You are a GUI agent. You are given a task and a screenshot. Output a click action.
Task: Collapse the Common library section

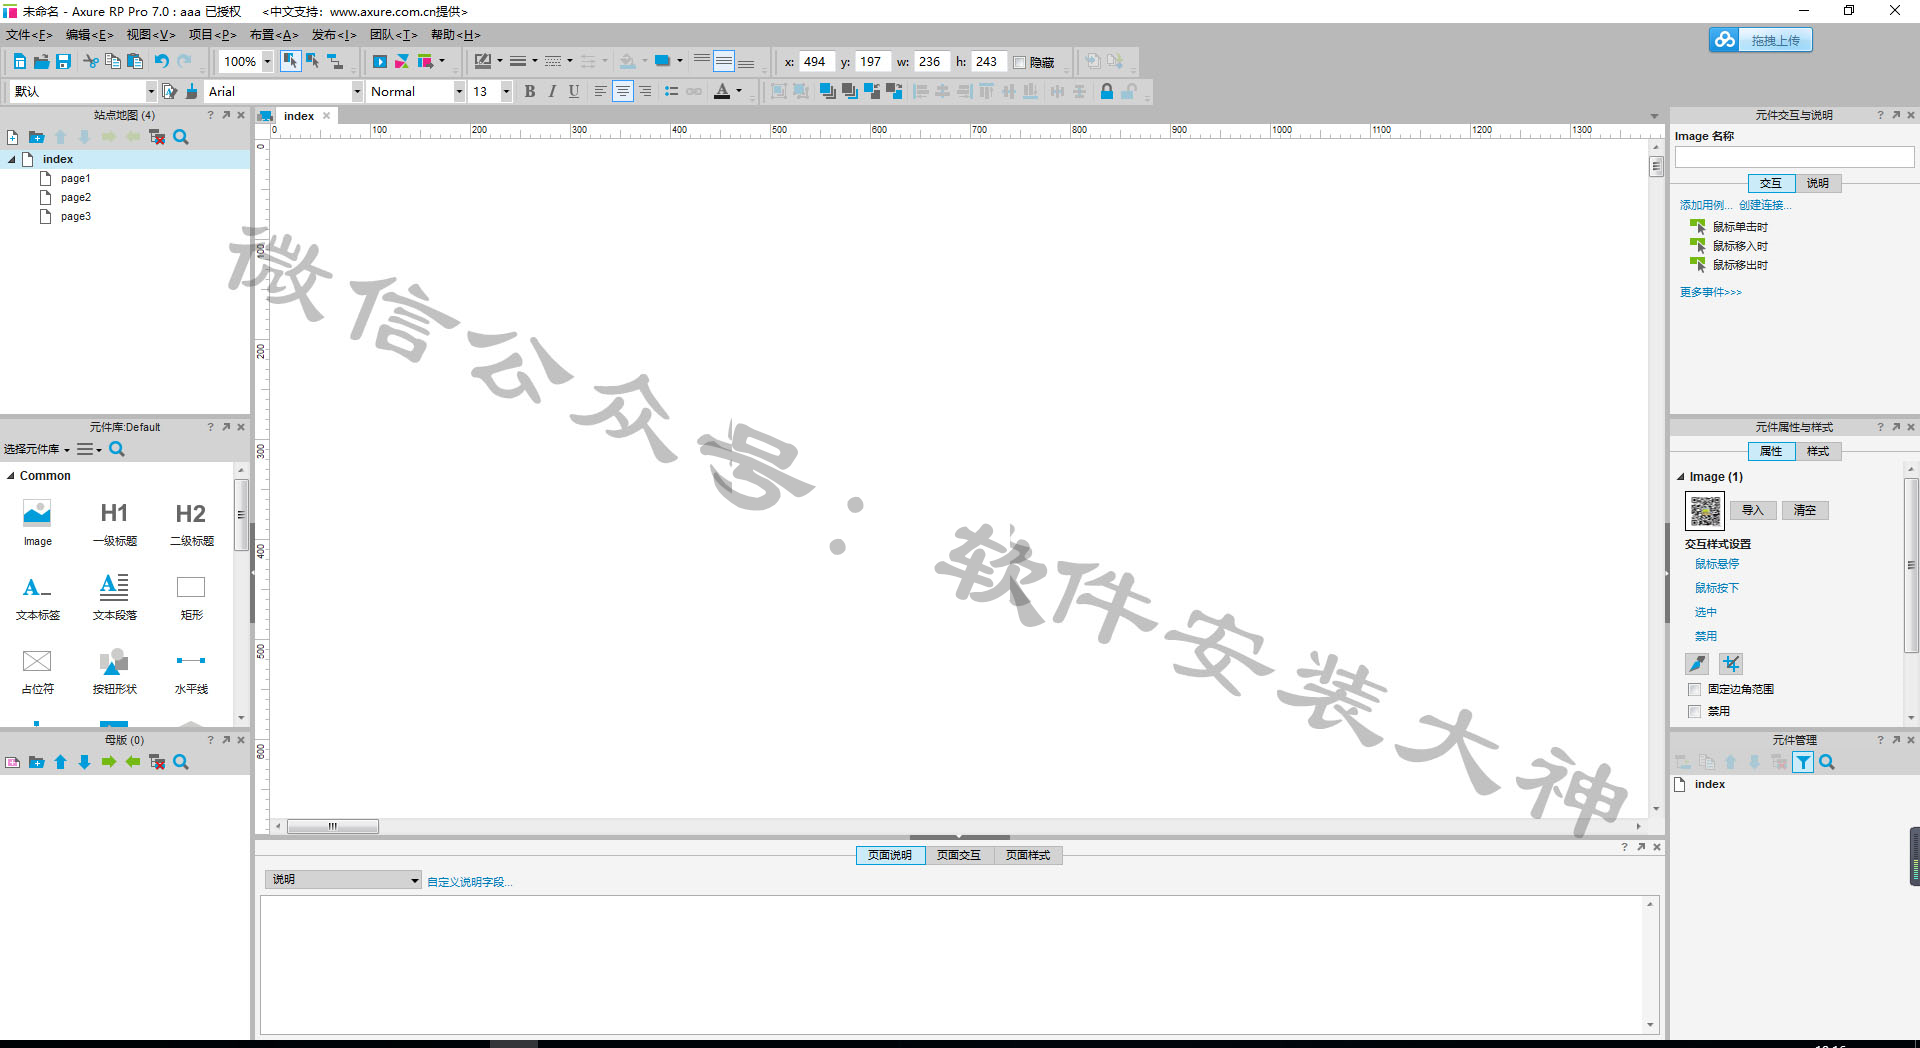[x=10, y=476]
